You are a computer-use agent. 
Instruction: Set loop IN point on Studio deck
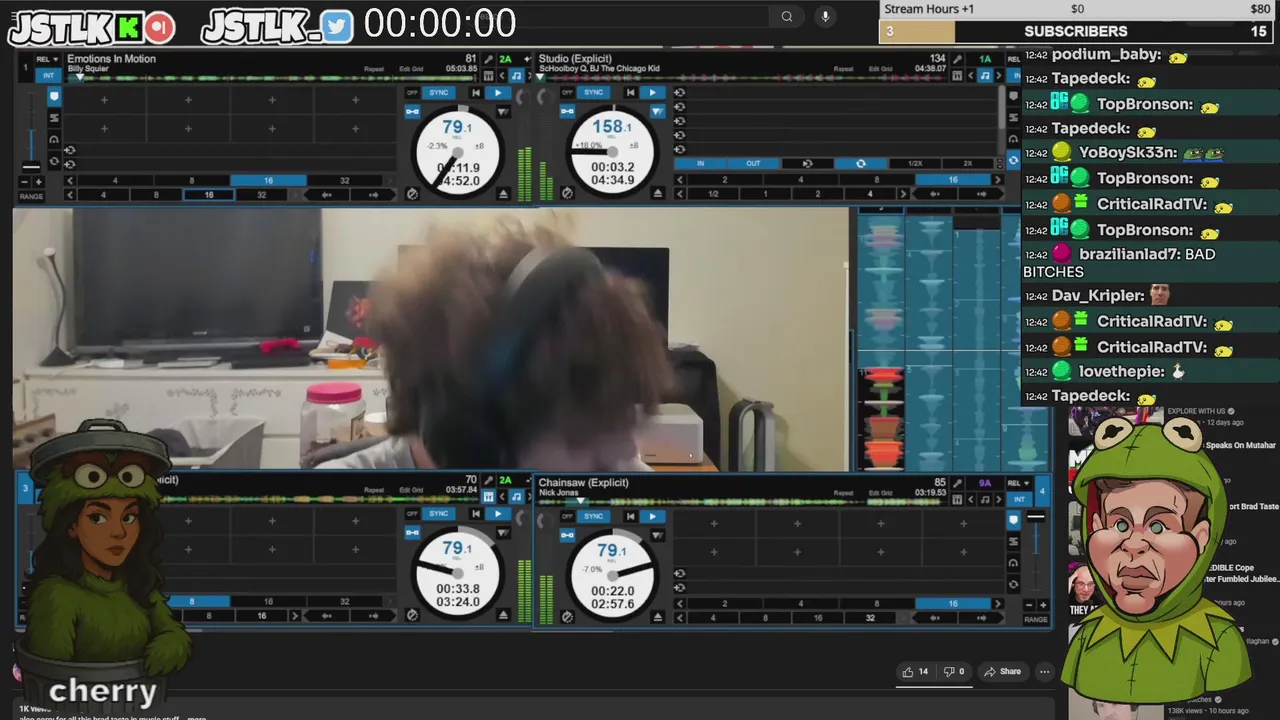700,164
